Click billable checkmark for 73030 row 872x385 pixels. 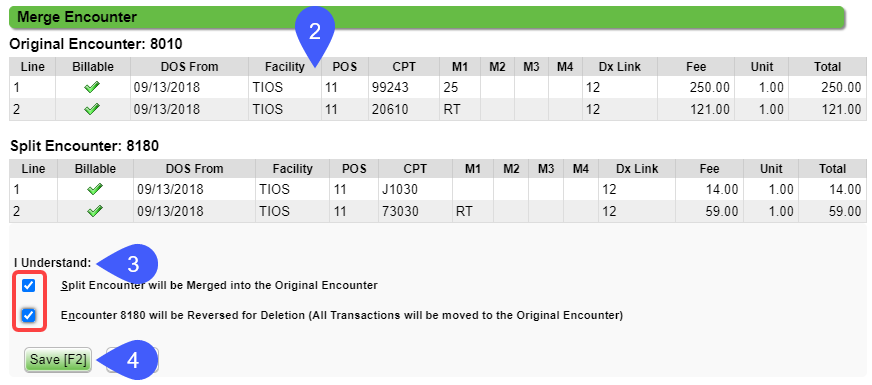(x=95, y=211)
